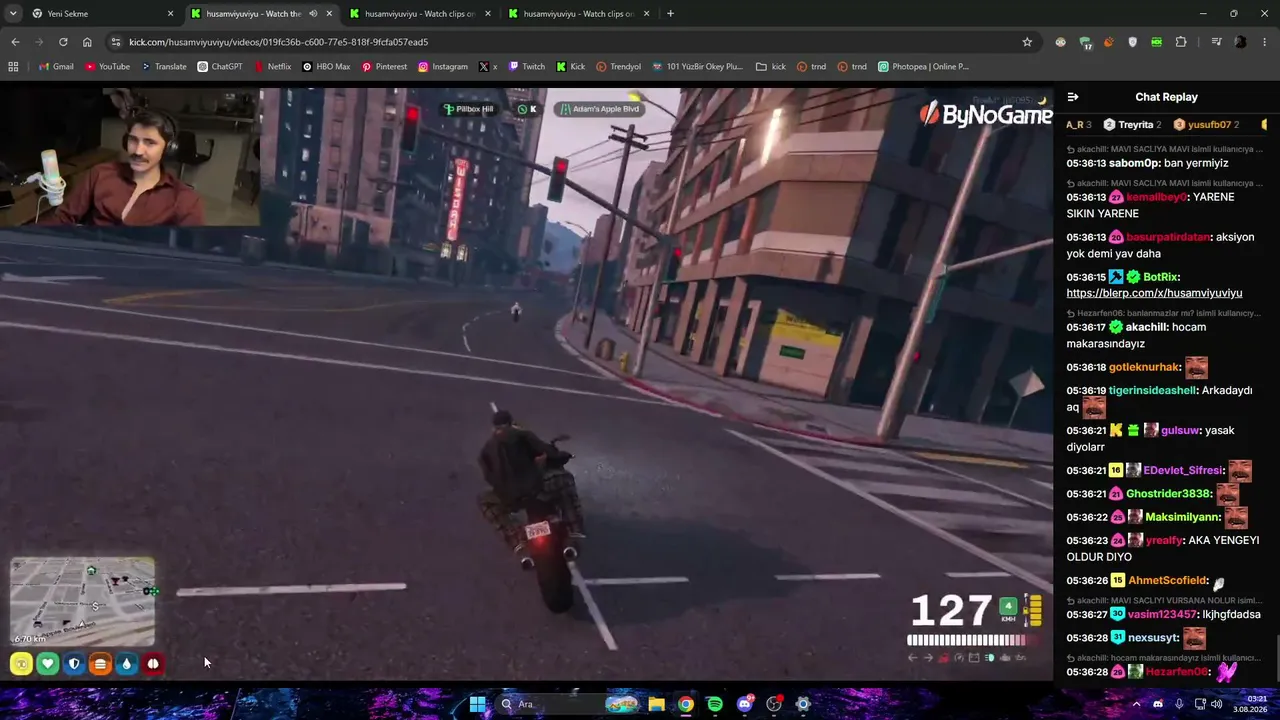Viewport: 1280px width, 720px height.
Task: Open the Gmail bookmark
Action: pos(56,67)
